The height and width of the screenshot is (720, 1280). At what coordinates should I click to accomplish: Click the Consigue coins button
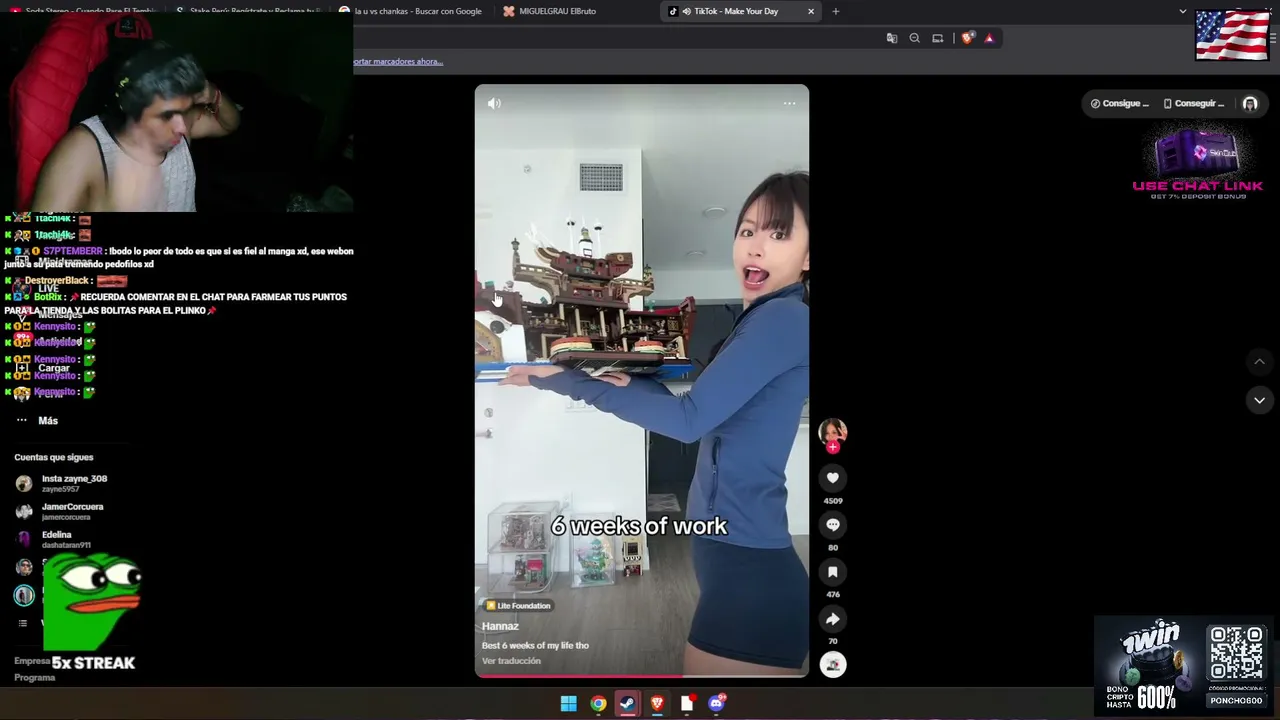[x=1120, y=103]
